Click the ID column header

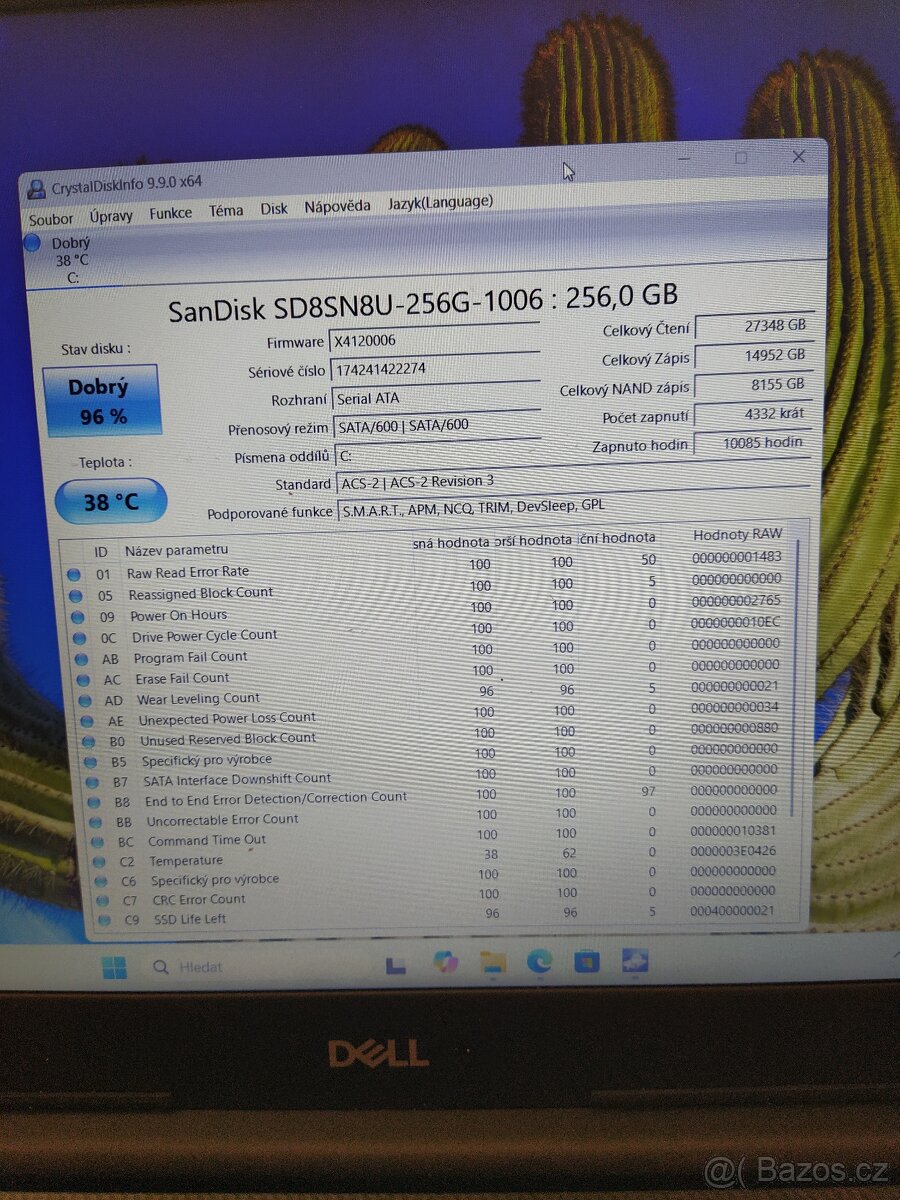coord(101,552)
